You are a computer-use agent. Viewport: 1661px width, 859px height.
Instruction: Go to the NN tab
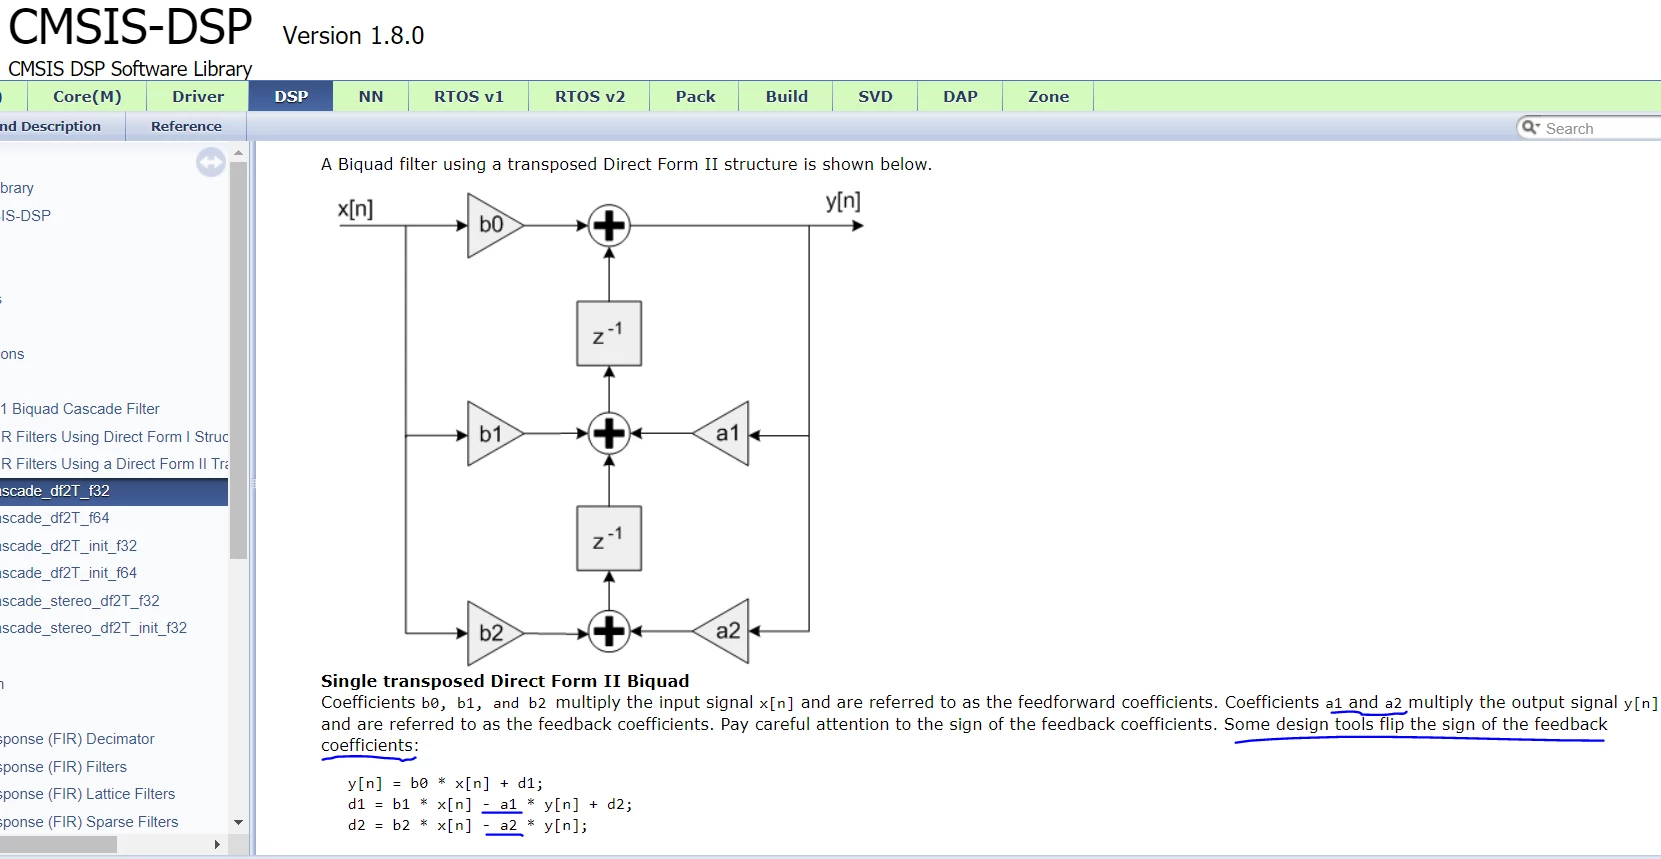click(x=371, y=96)
